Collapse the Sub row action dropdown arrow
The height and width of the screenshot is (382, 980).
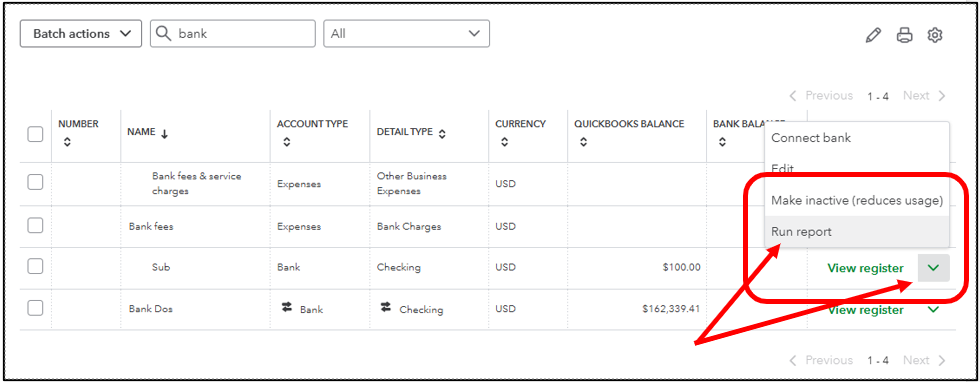pyautogui.click(x=934, y=268)
